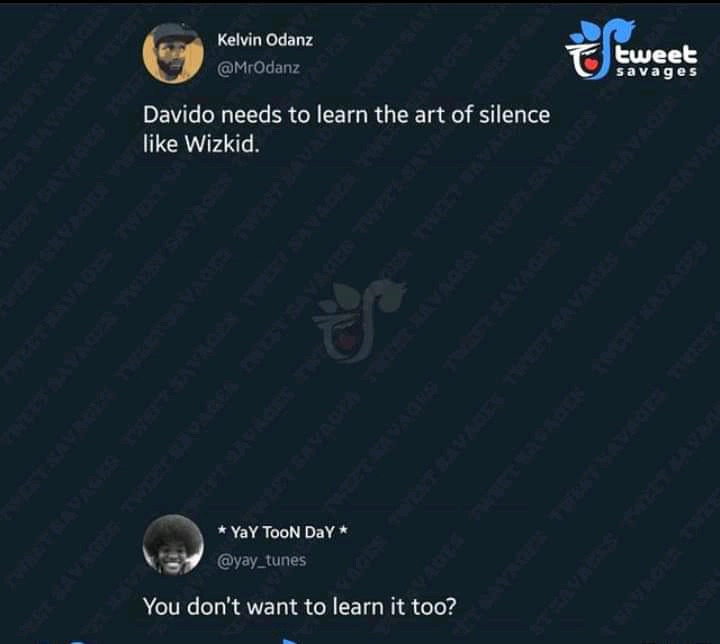Click the word 'Davido' in the tweet
Image resolution: width=720 pixels, height=644 pixels.
click(179, 115)
